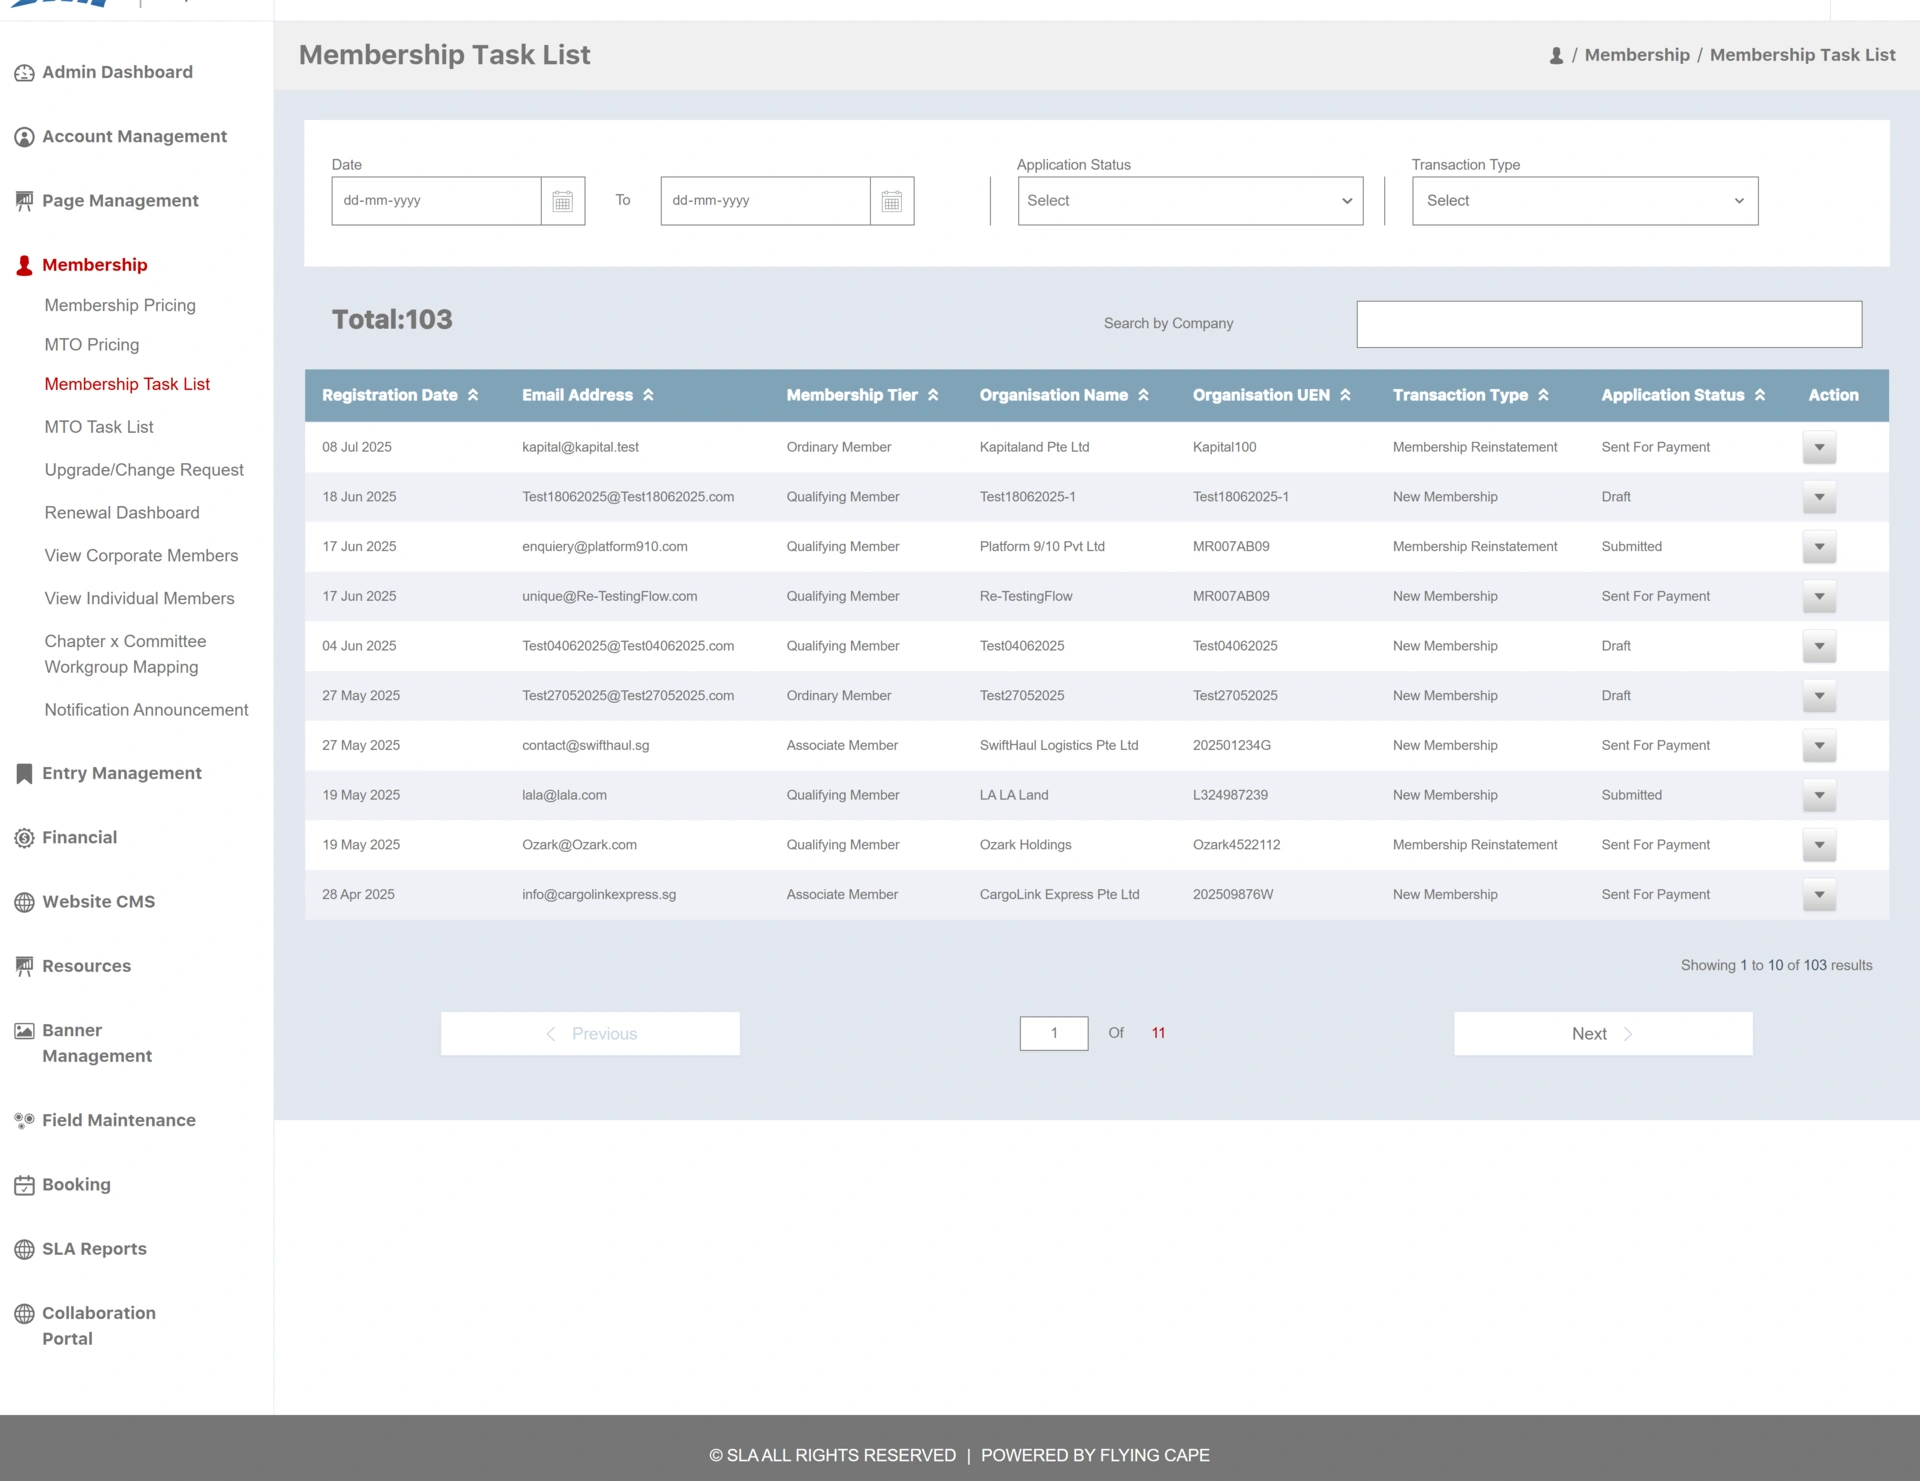This screenshot has height=1481, width=1920.
Task: Sort by Organisation UEN arrows icon
Action: [1346, 395]
